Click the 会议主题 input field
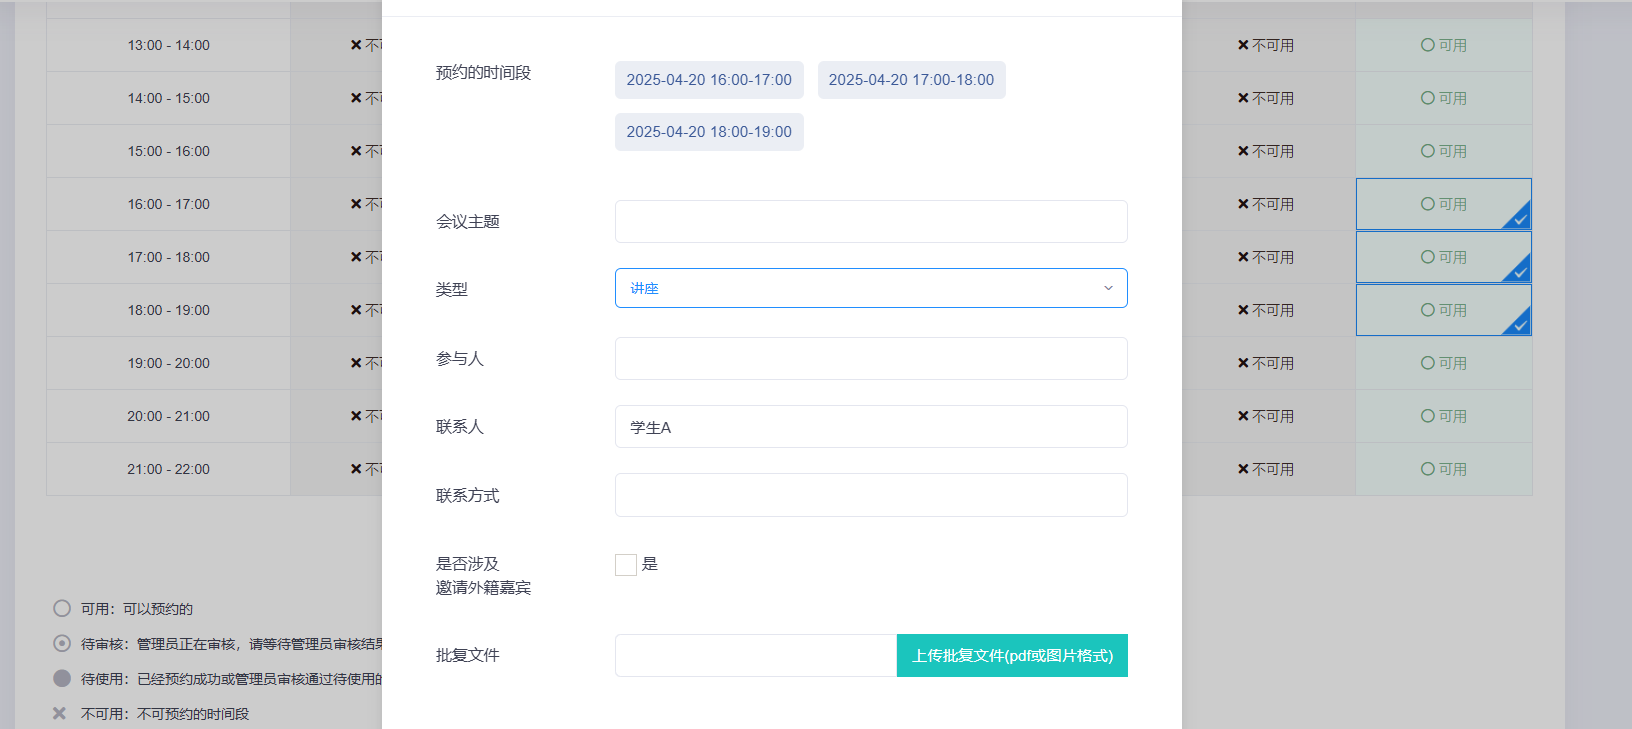This screenshot has height=729, width=1632. click(870, 221)
